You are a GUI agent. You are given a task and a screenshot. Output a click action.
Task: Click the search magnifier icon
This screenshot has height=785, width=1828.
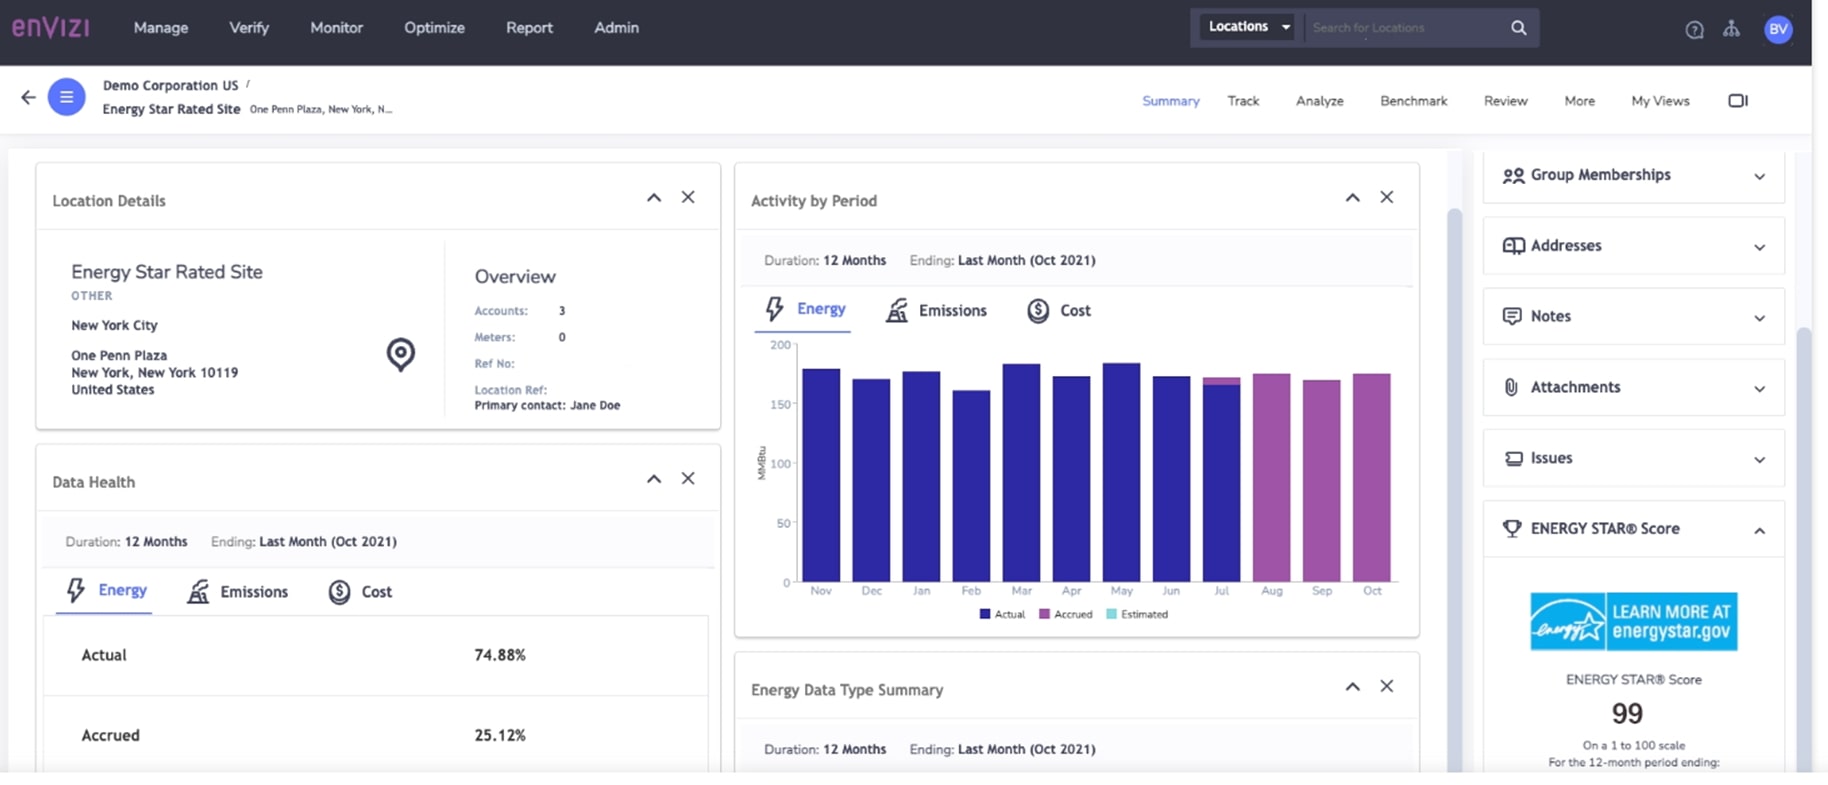click(x=1518, y=28)
